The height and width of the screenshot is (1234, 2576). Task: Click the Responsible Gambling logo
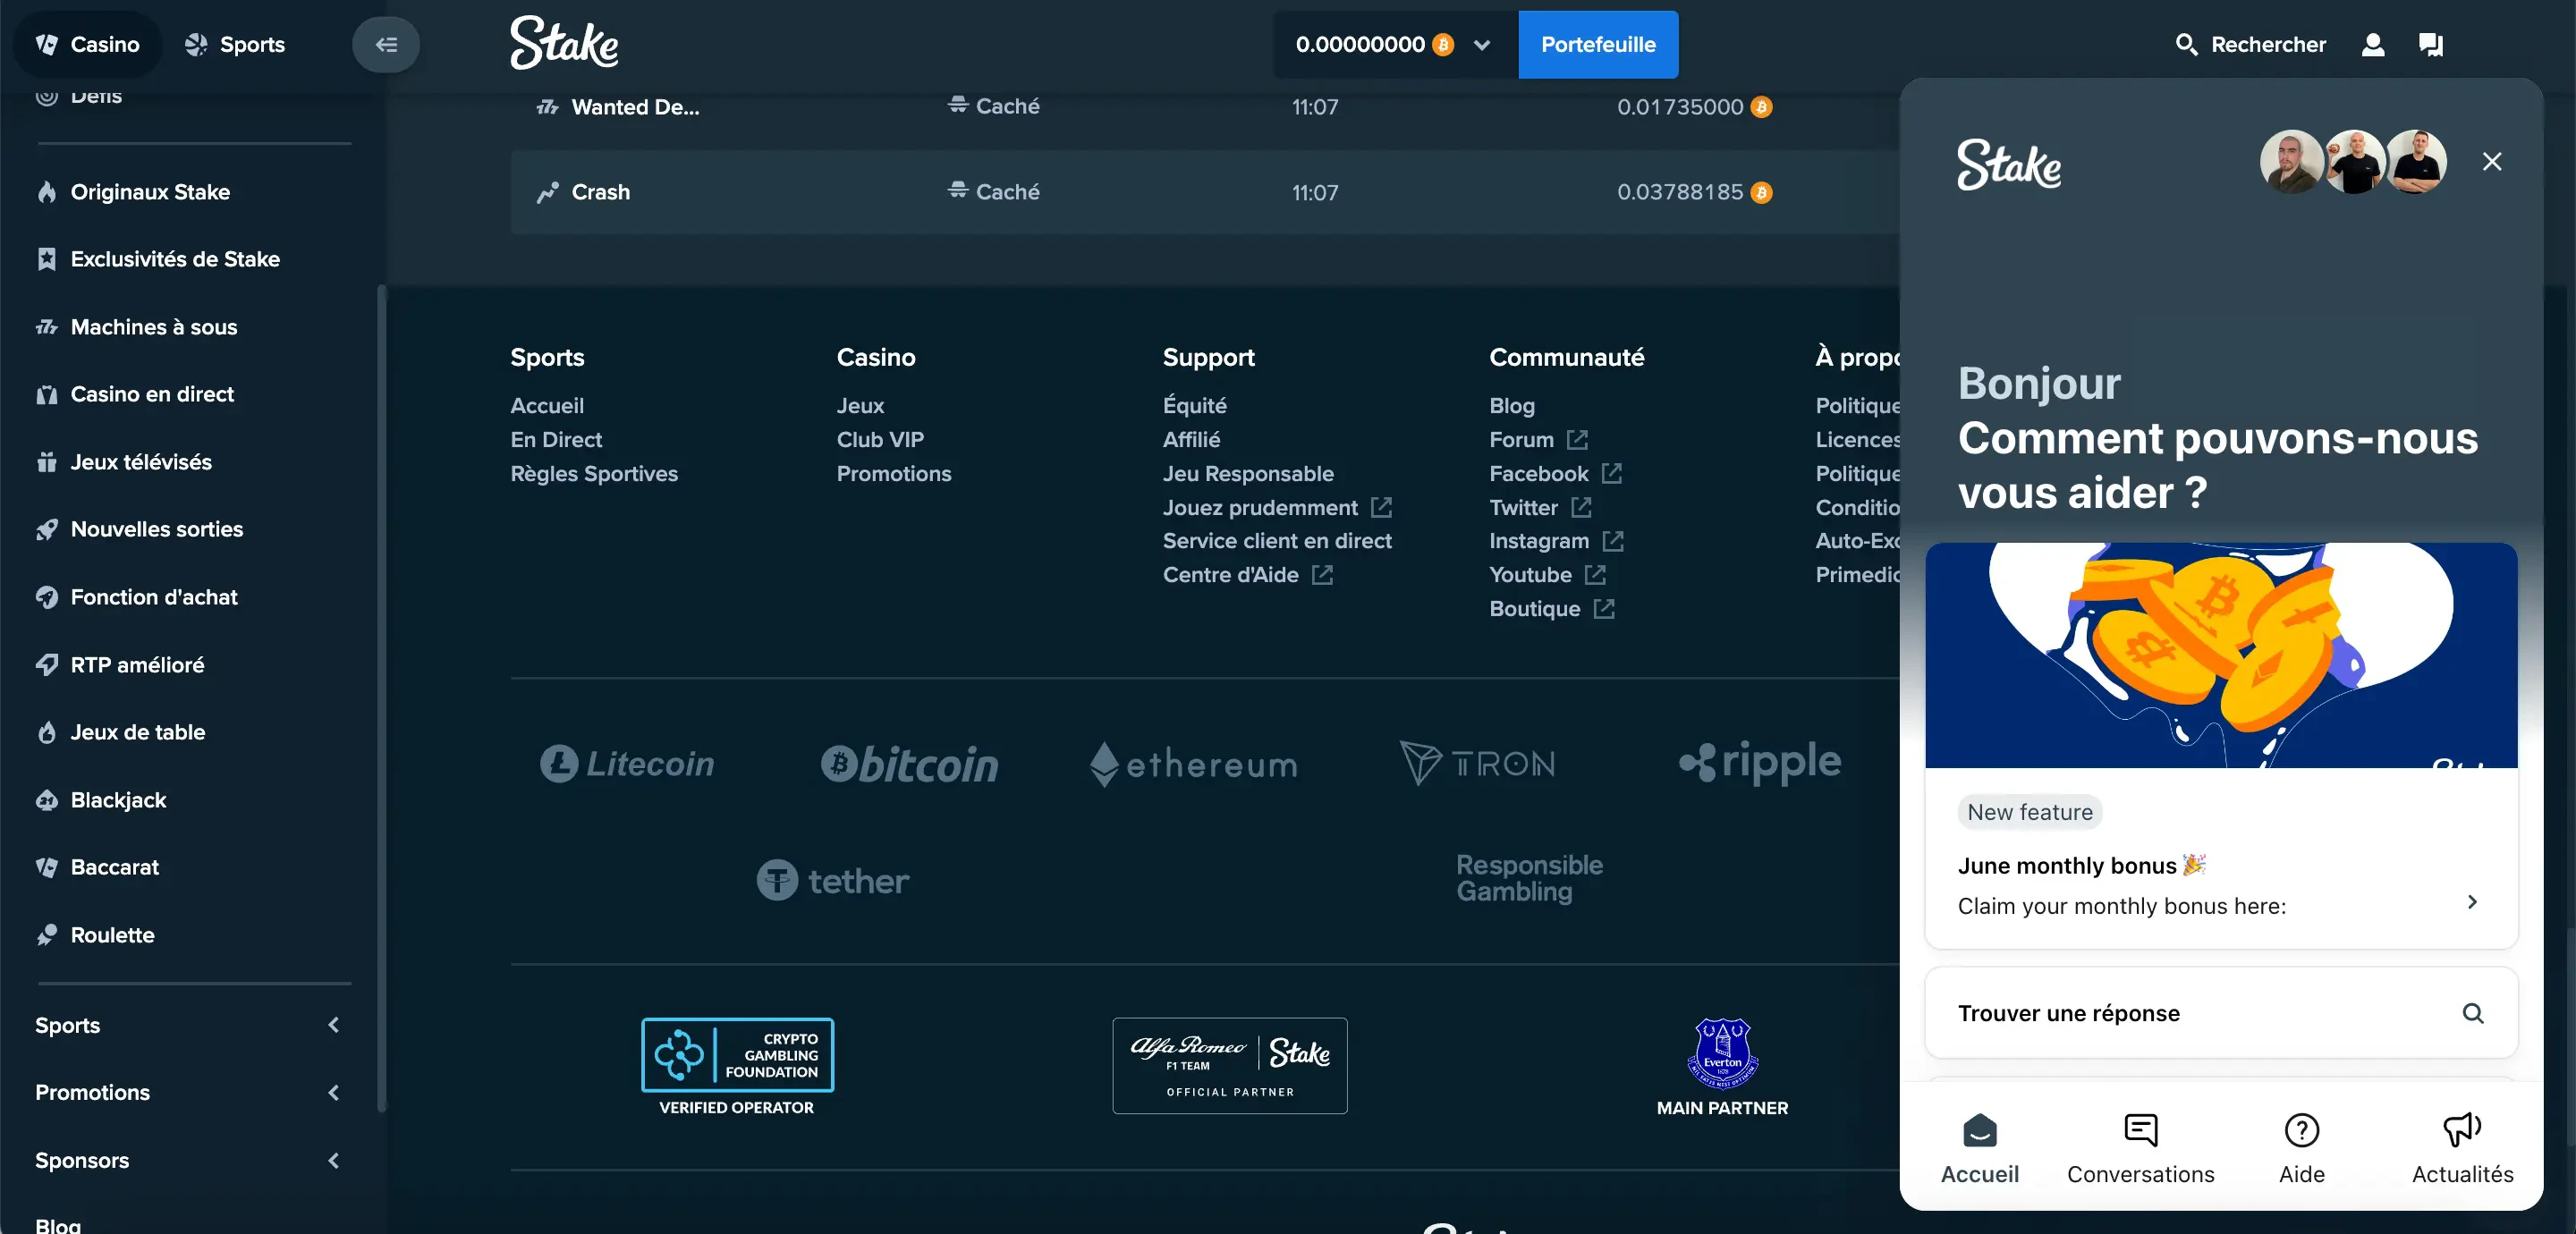point(1529,878)
